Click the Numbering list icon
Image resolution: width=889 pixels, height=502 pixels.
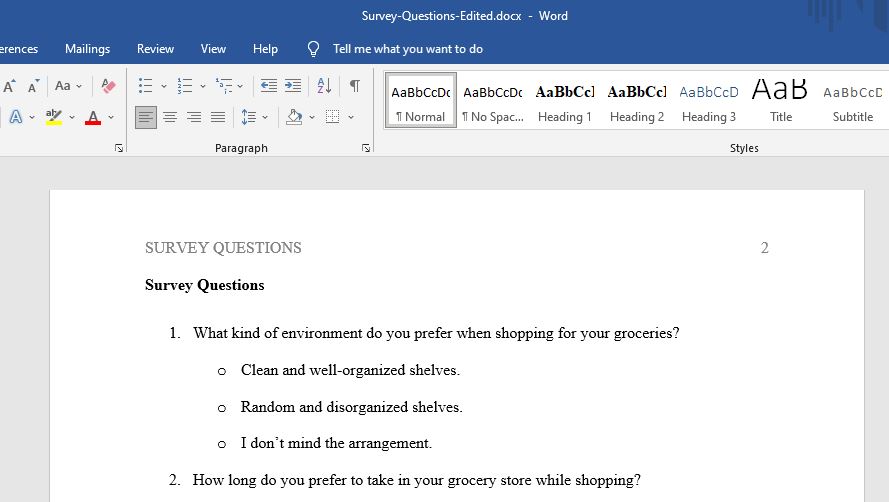(185, 86)
